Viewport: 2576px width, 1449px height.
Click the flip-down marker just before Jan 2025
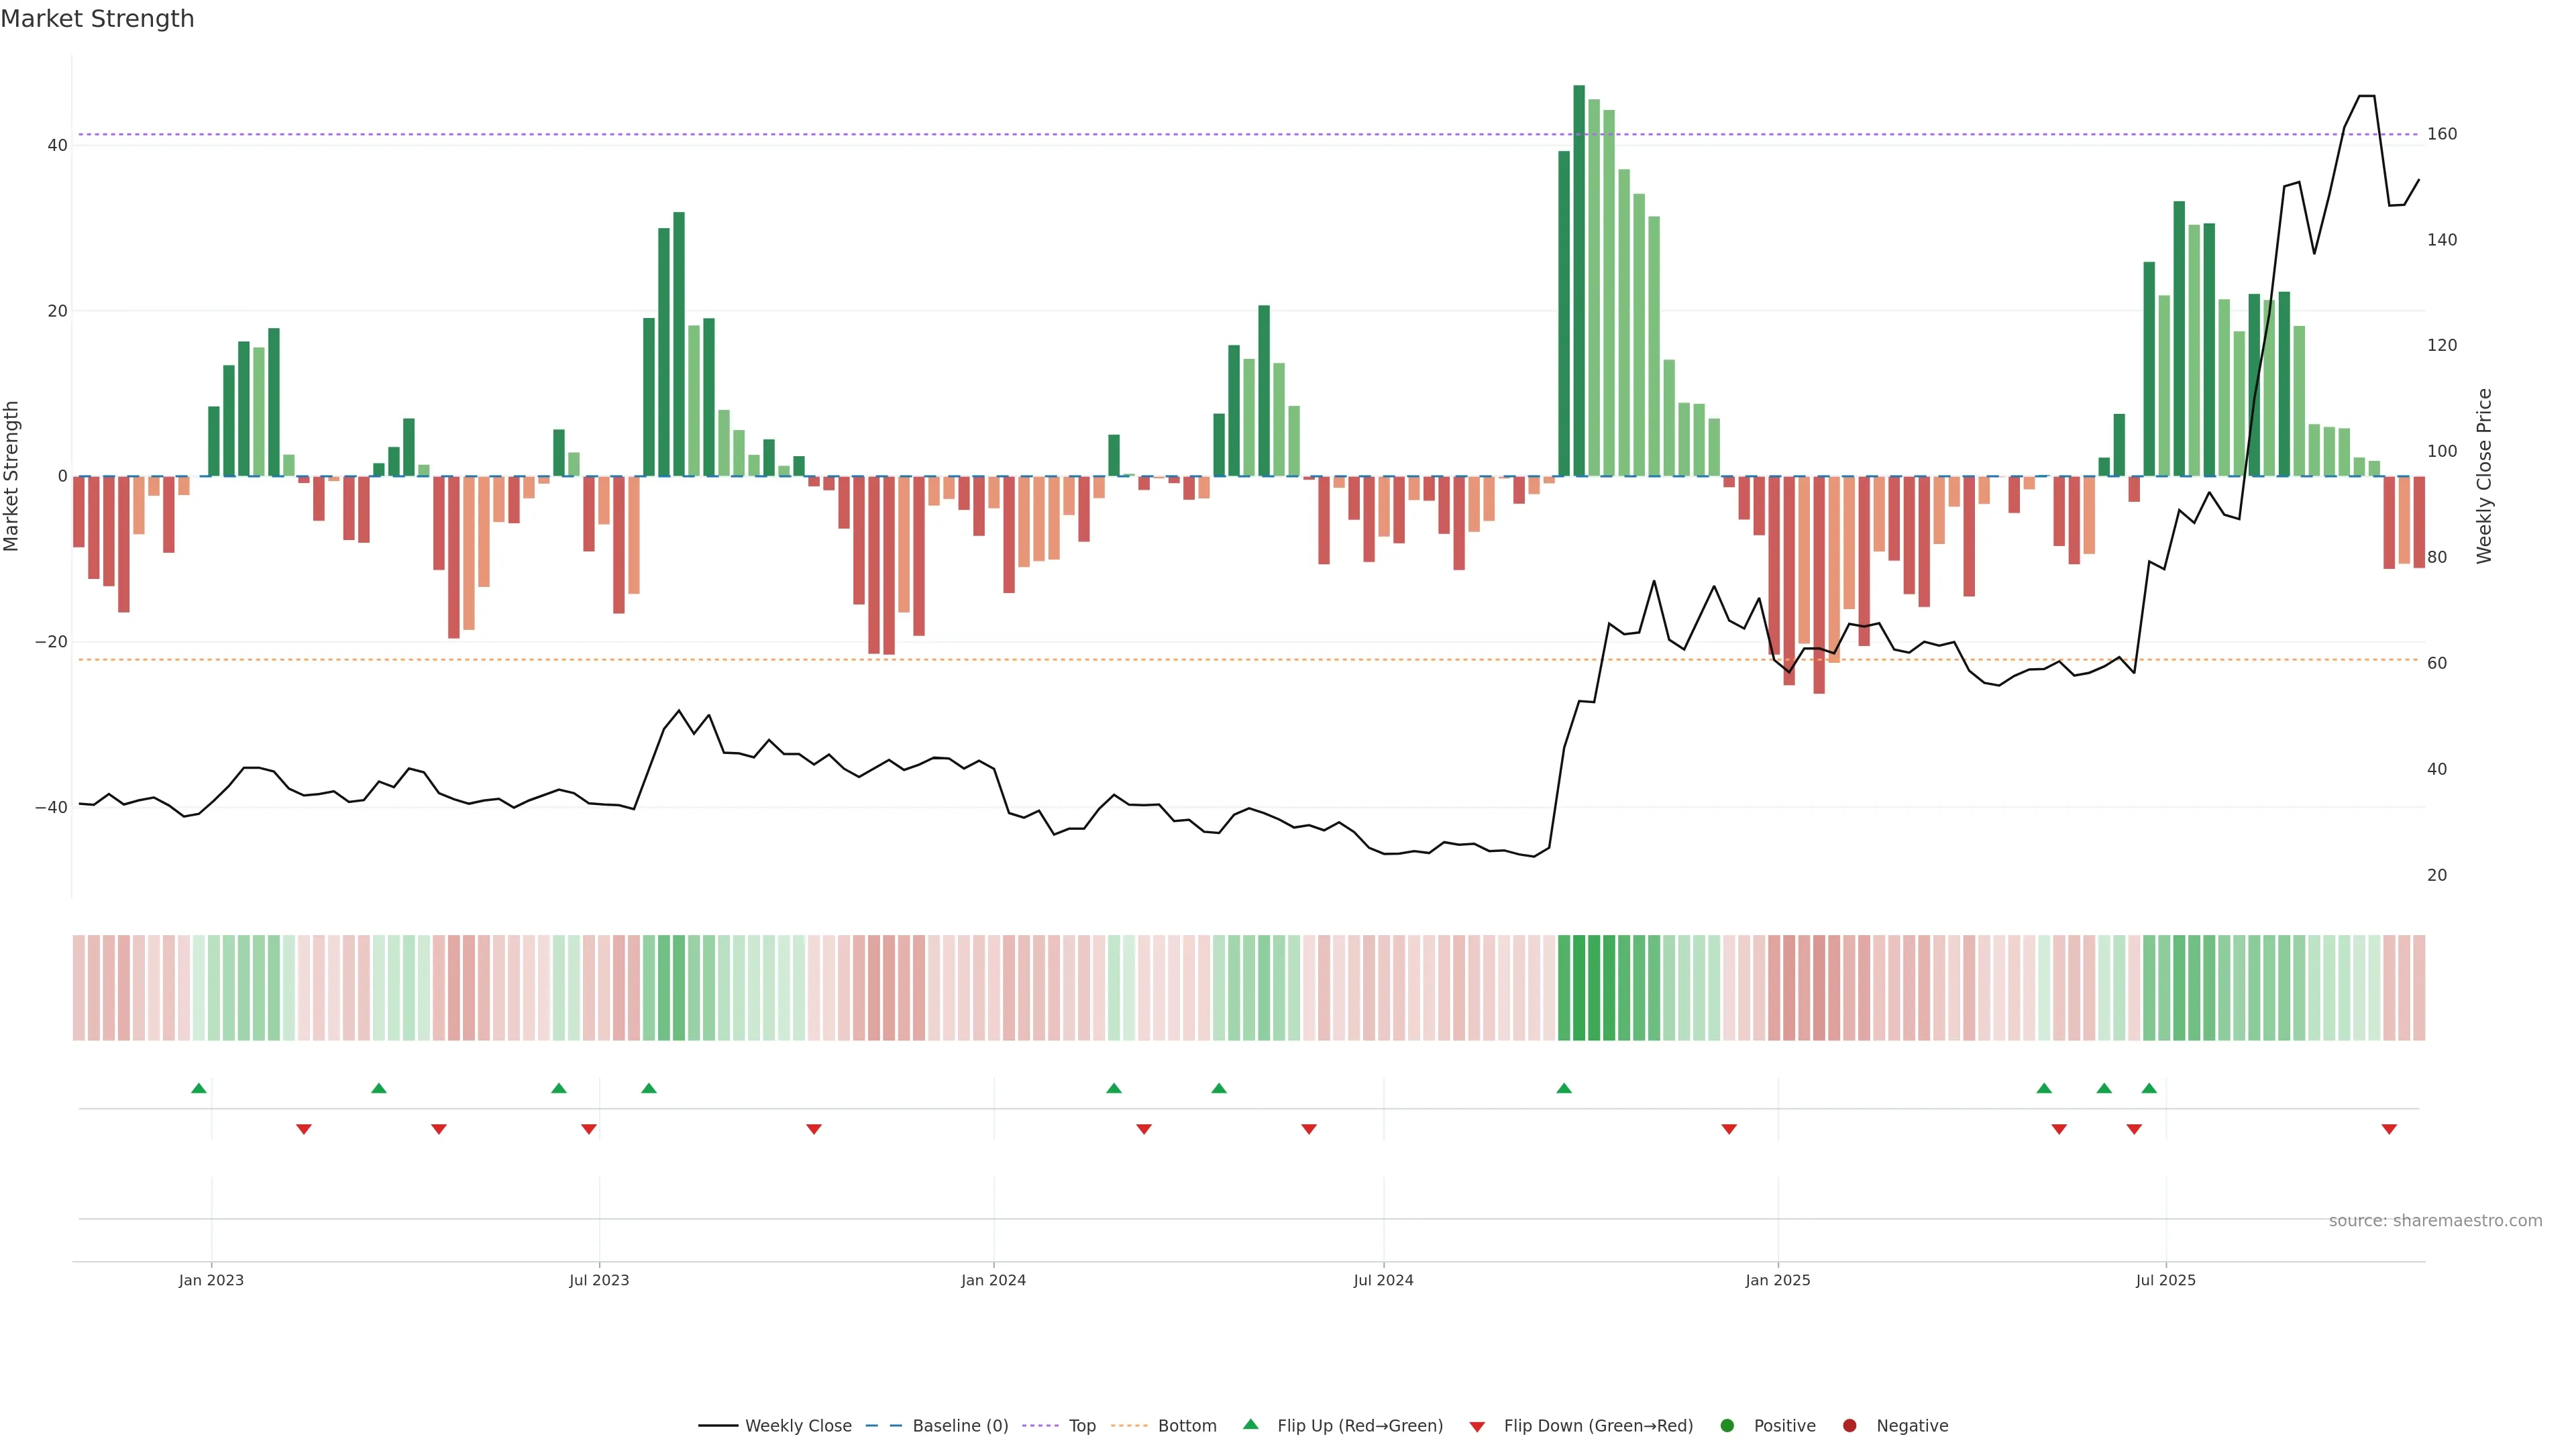click(x=1729, y=1129)
